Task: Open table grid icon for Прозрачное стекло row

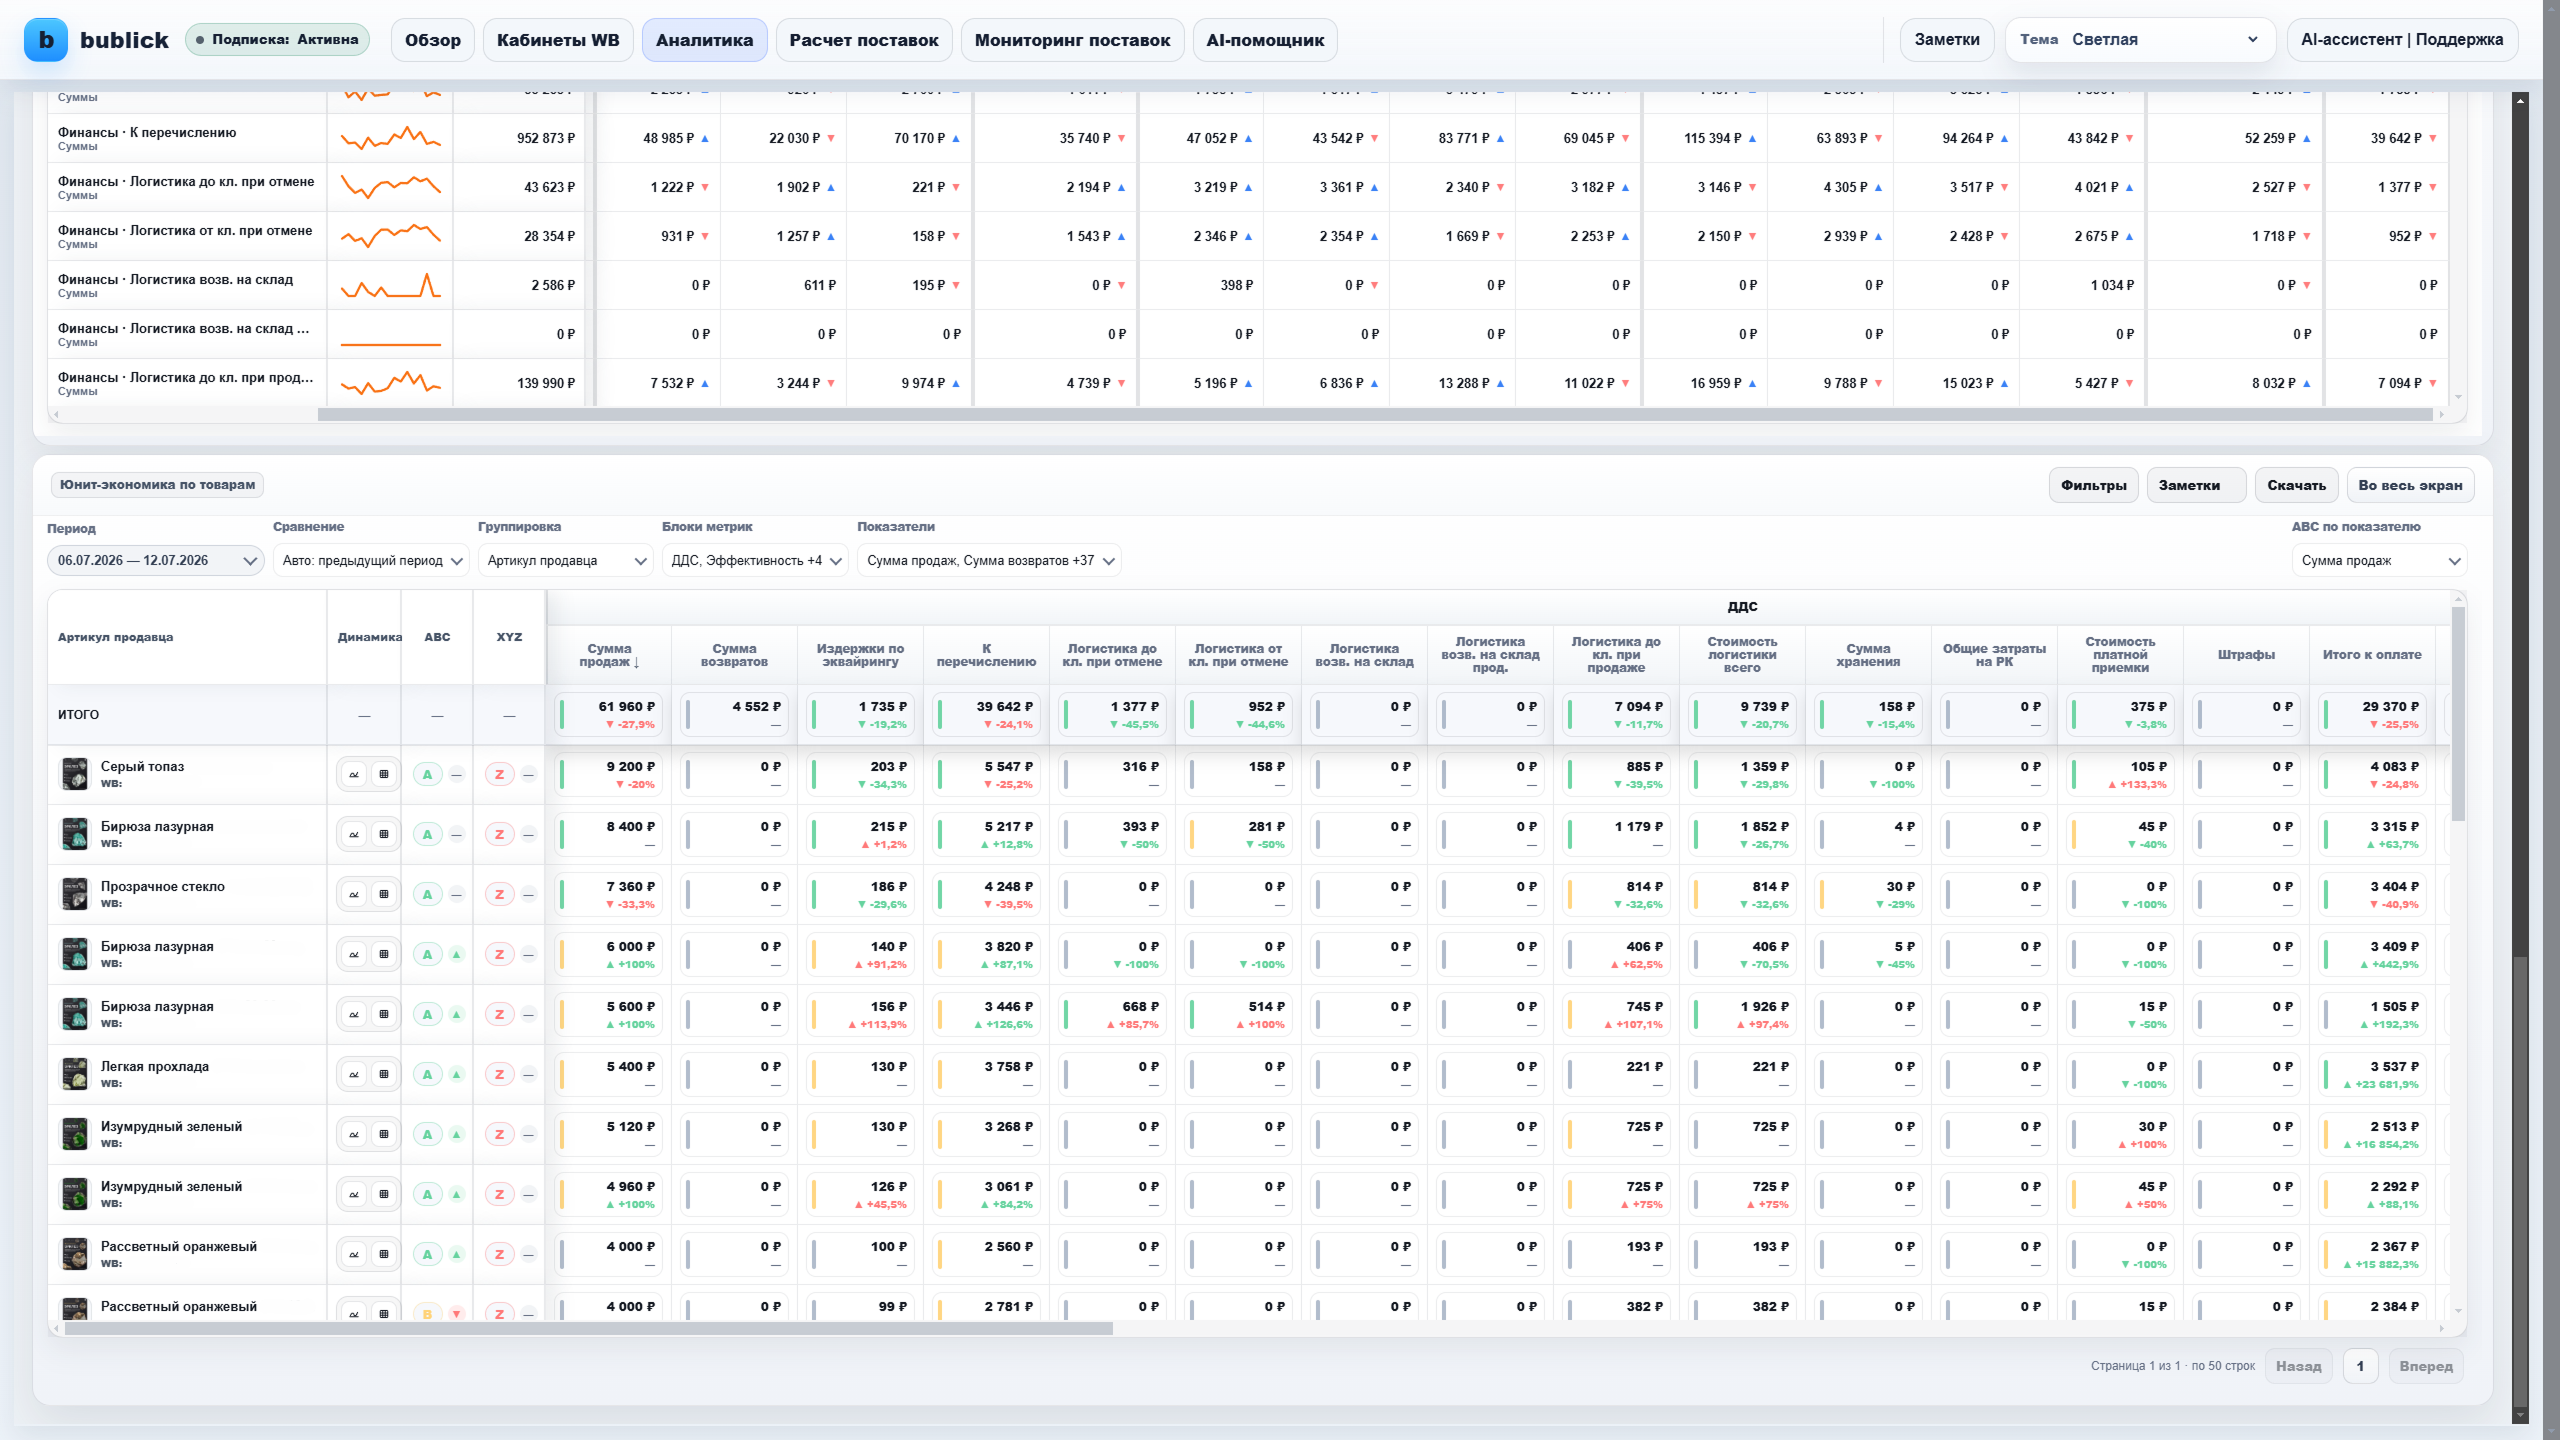Action: pyautogui.click(x=384, y=895)
